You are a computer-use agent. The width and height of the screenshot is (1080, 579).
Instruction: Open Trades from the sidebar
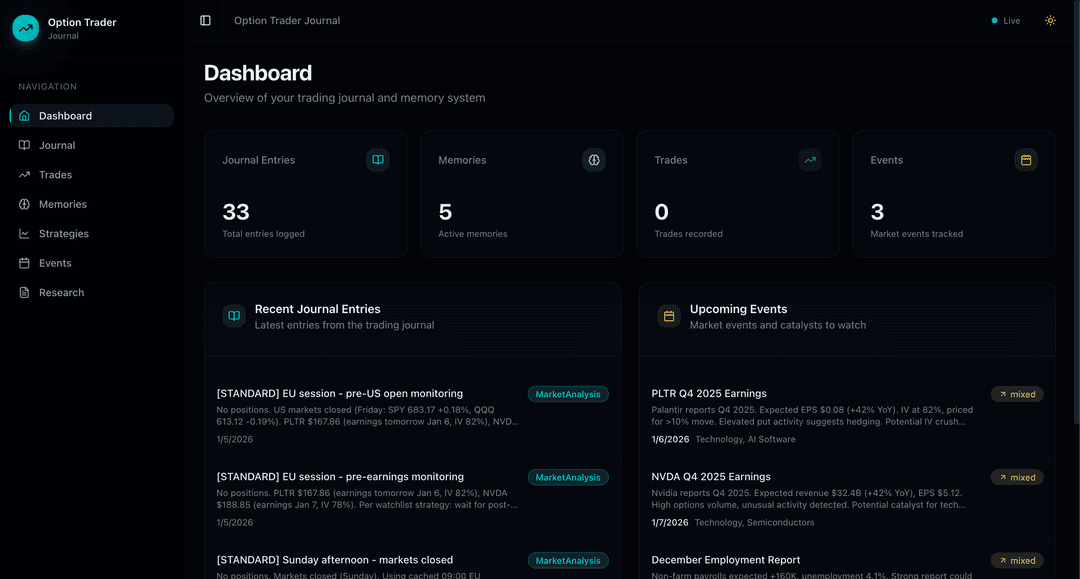coord(55,175)
